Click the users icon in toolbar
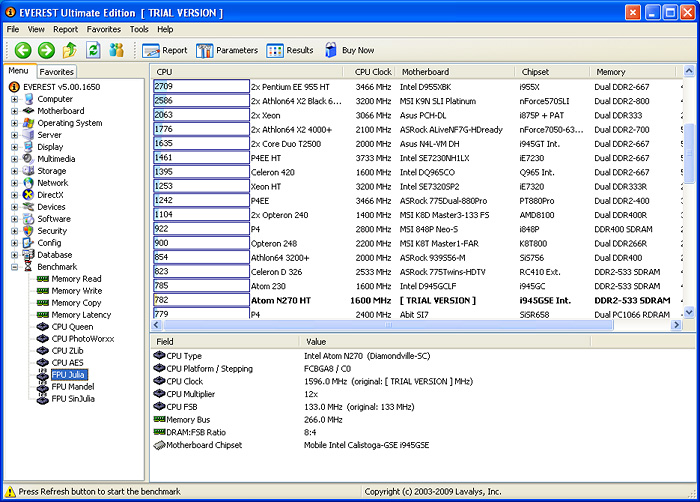The height and width of the screenshot is (502, 700). [x=117, y=50]
